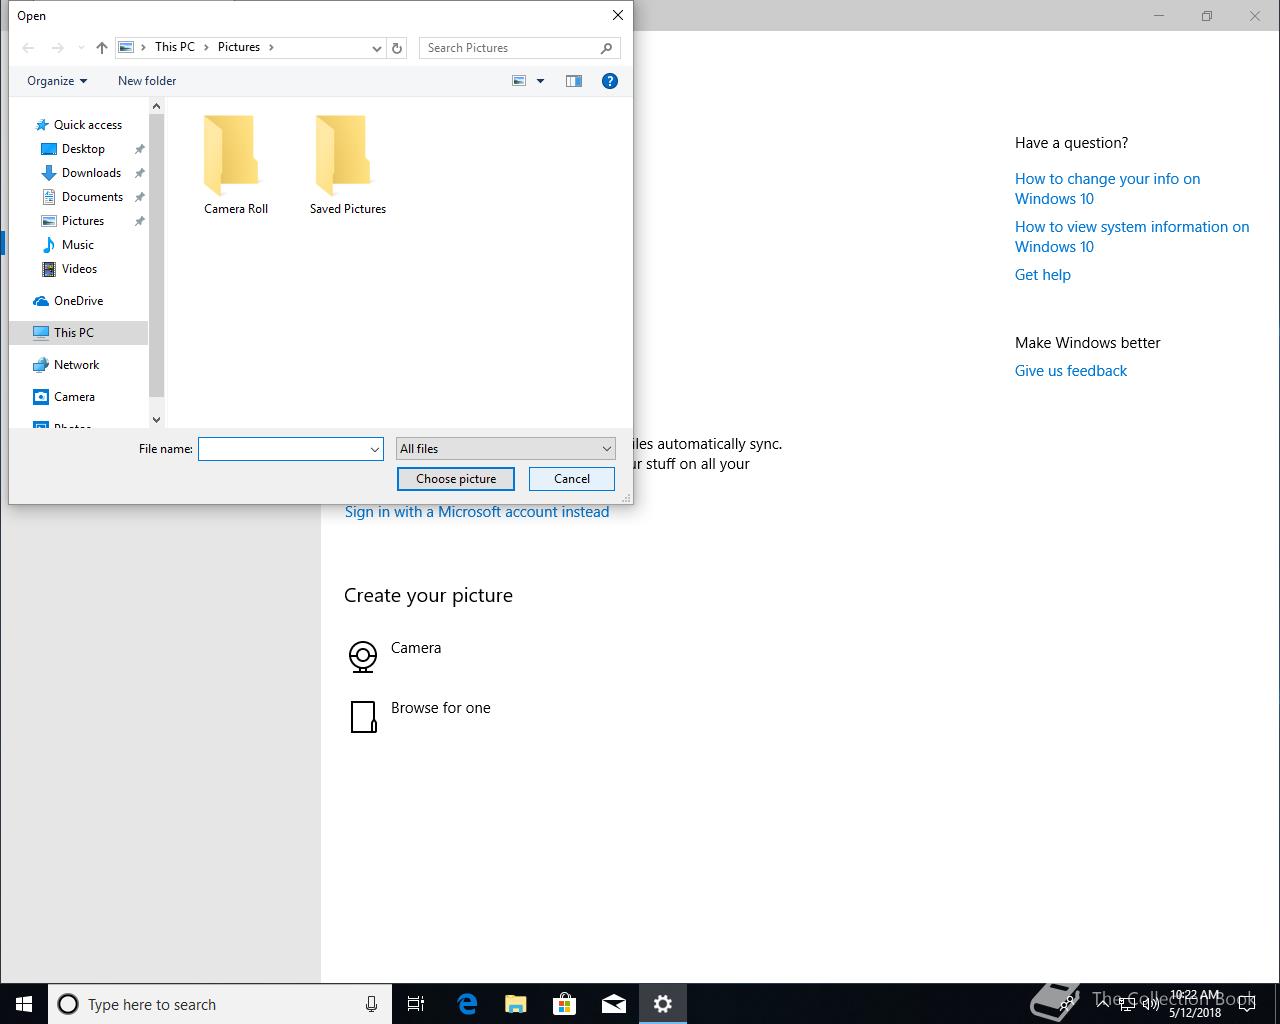
Task: Cancel the Open dialog
Action: [x=572, y=479]
